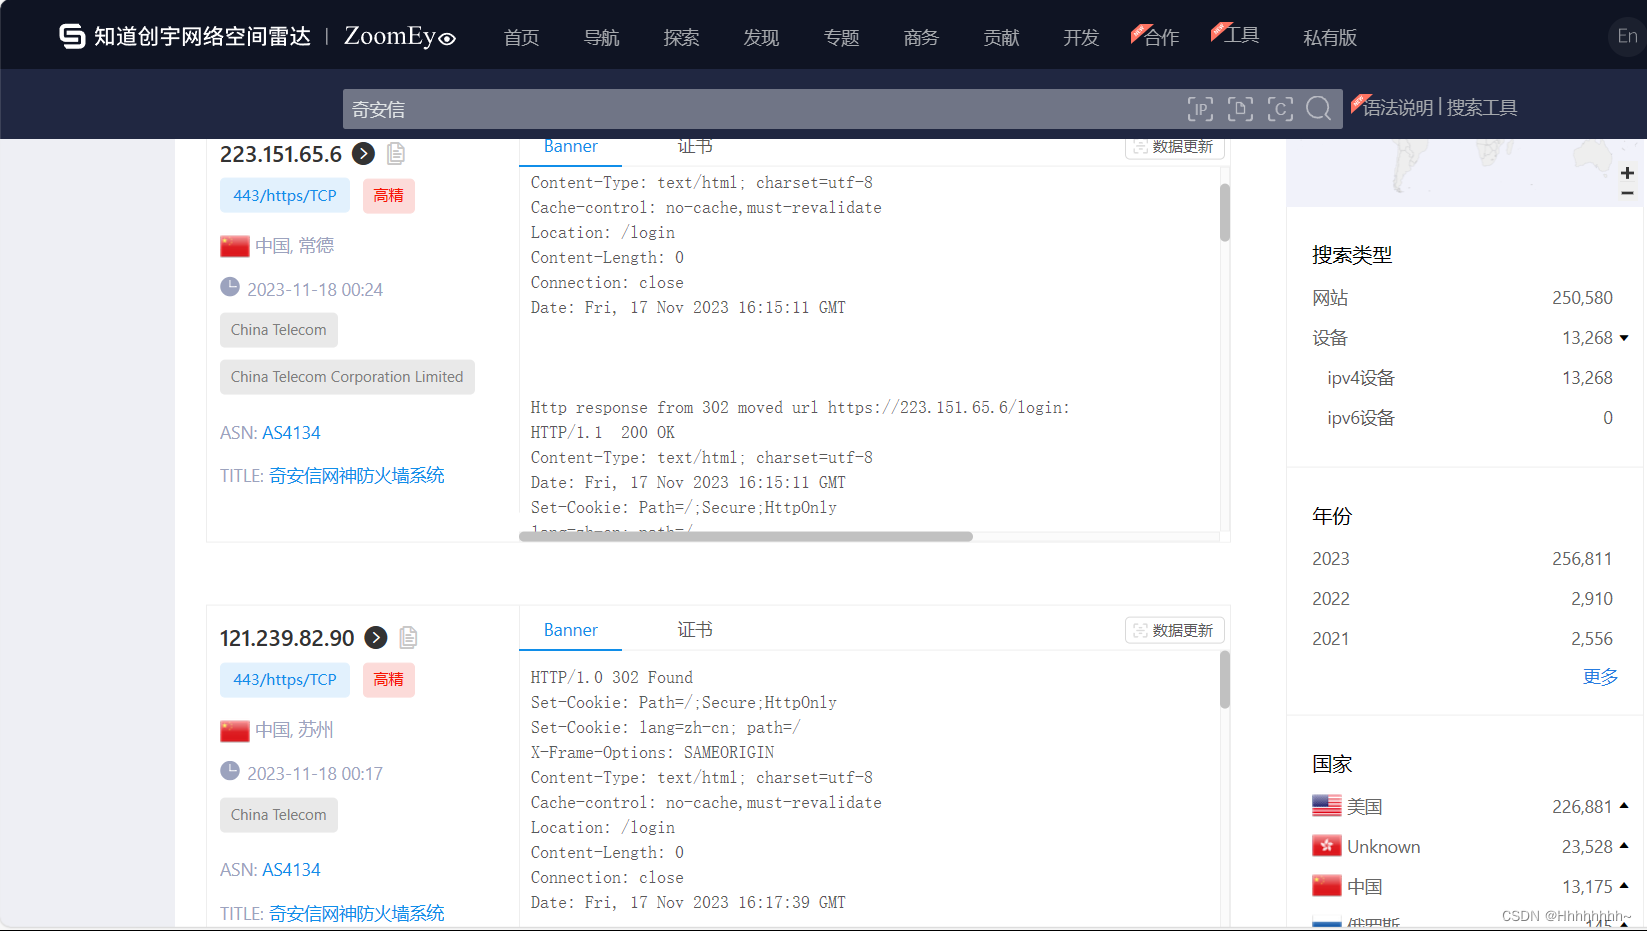Select Banner tab for 223.151.65.6

tap(570, 147)
